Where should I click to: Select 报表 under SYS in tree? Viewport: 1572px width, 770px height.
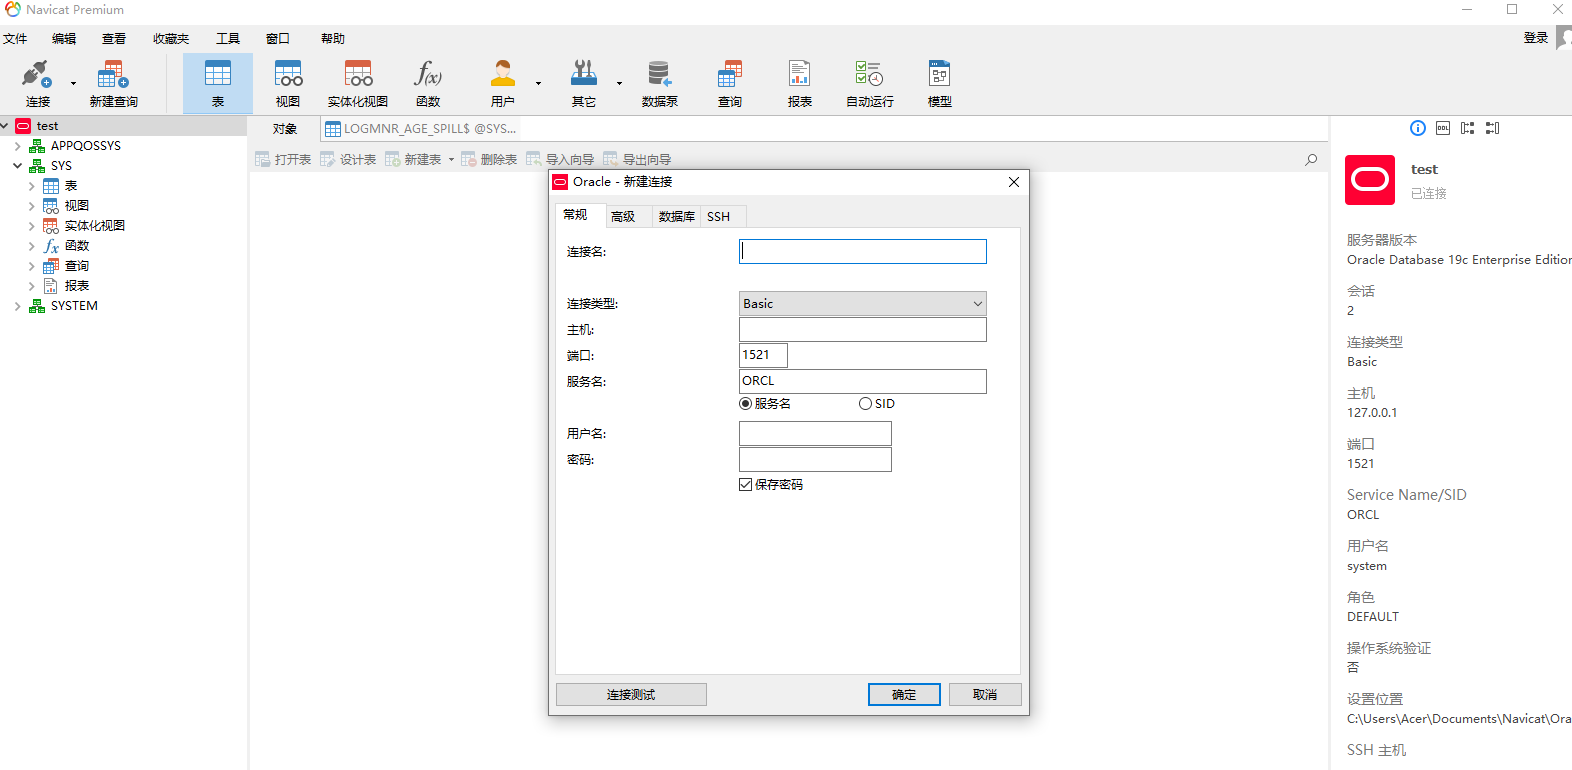(77, 286)
